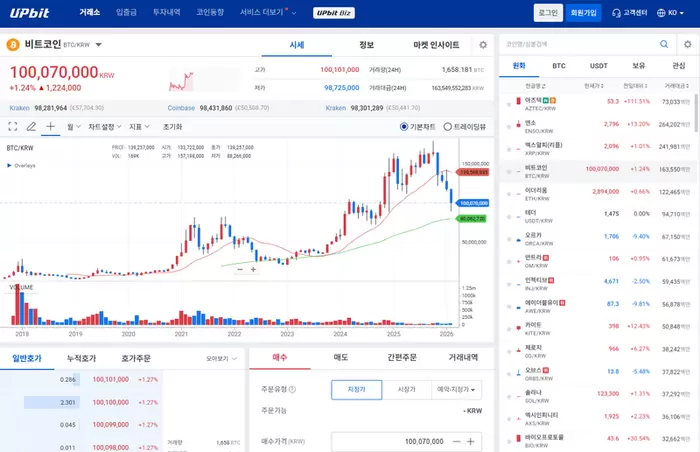Open chart panel settings gear icon

point(483,45)
